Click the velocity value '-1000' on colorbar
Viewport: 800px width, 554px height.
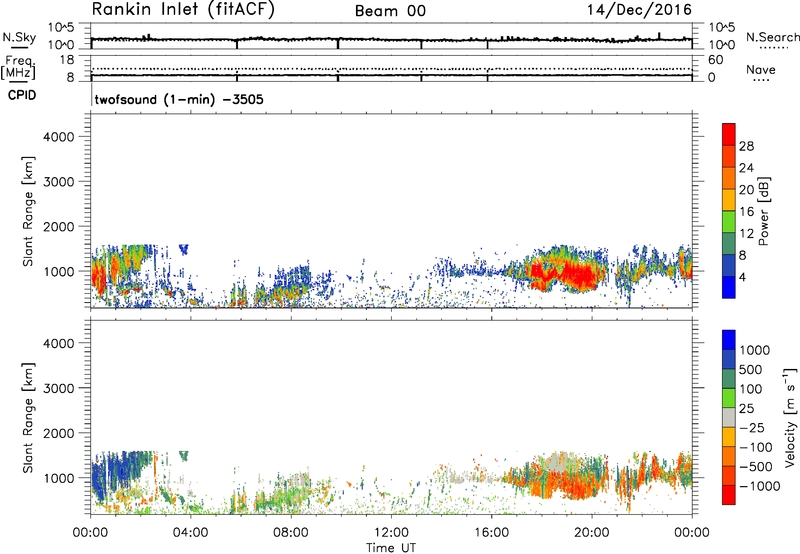(x=760, y=486)
